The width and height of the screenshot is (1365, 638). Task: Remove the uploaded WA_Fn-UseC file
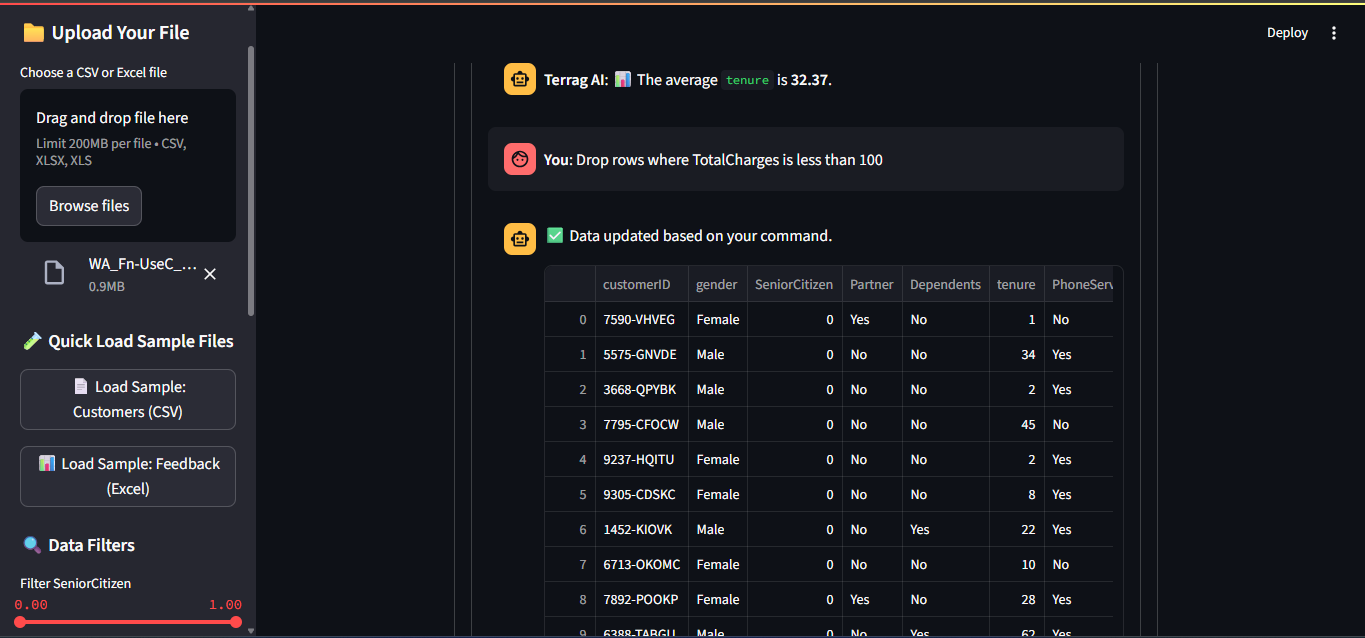tap(210, 274)
